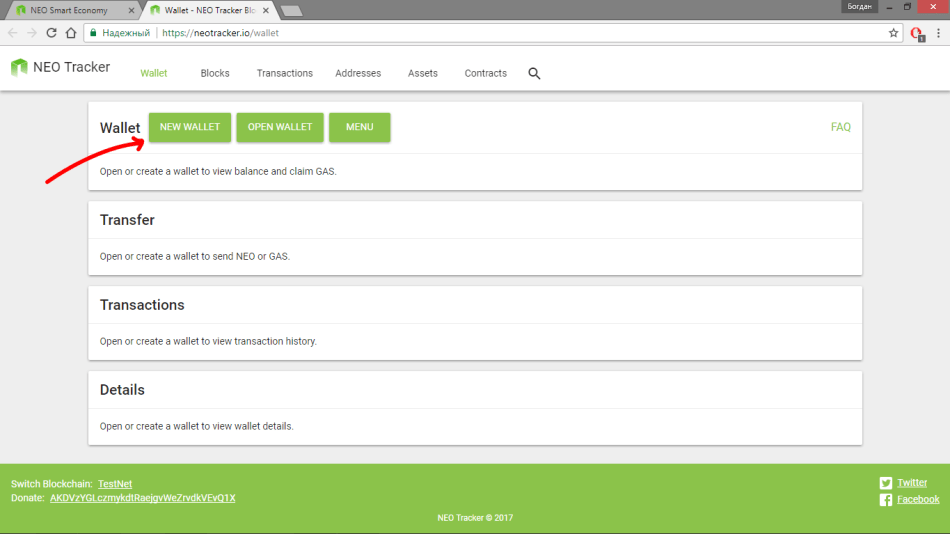
Task: Click the browser reload icon
Action: pyautogui.click(x=51, y=33)
